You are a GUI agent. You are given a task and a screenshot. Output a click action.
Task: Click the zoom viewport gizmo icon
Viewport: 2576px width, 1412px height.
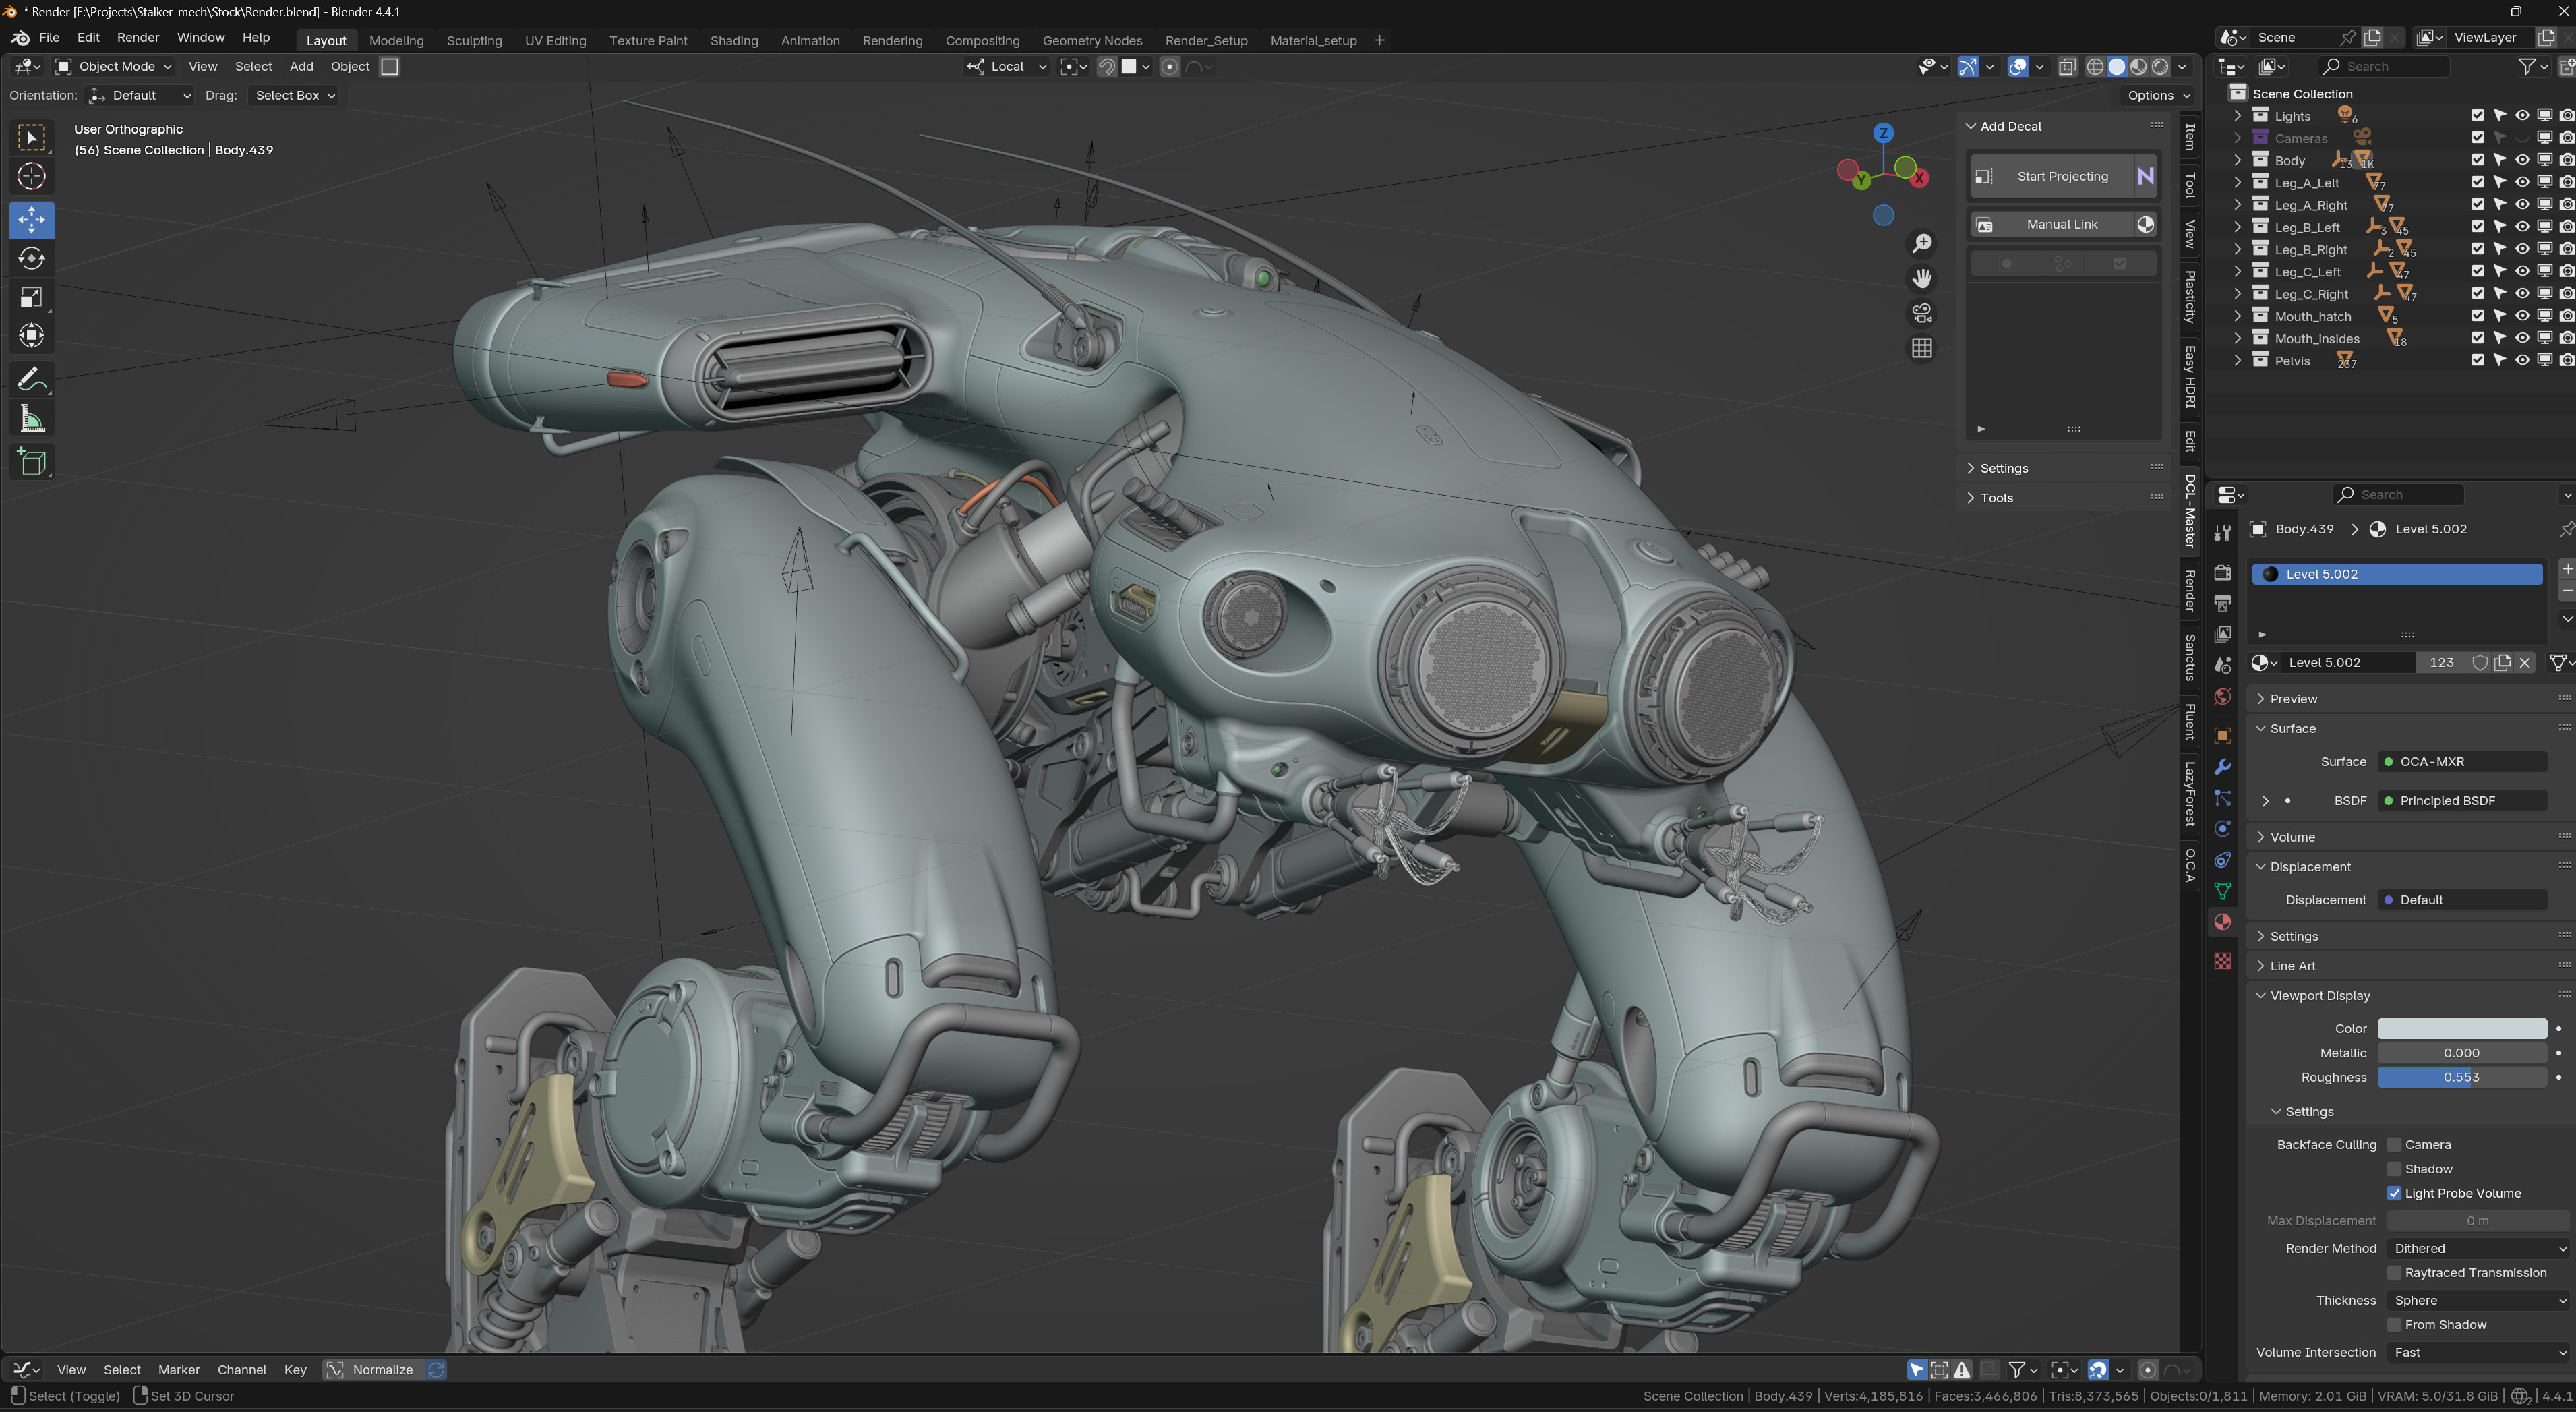coord(1921,243)
